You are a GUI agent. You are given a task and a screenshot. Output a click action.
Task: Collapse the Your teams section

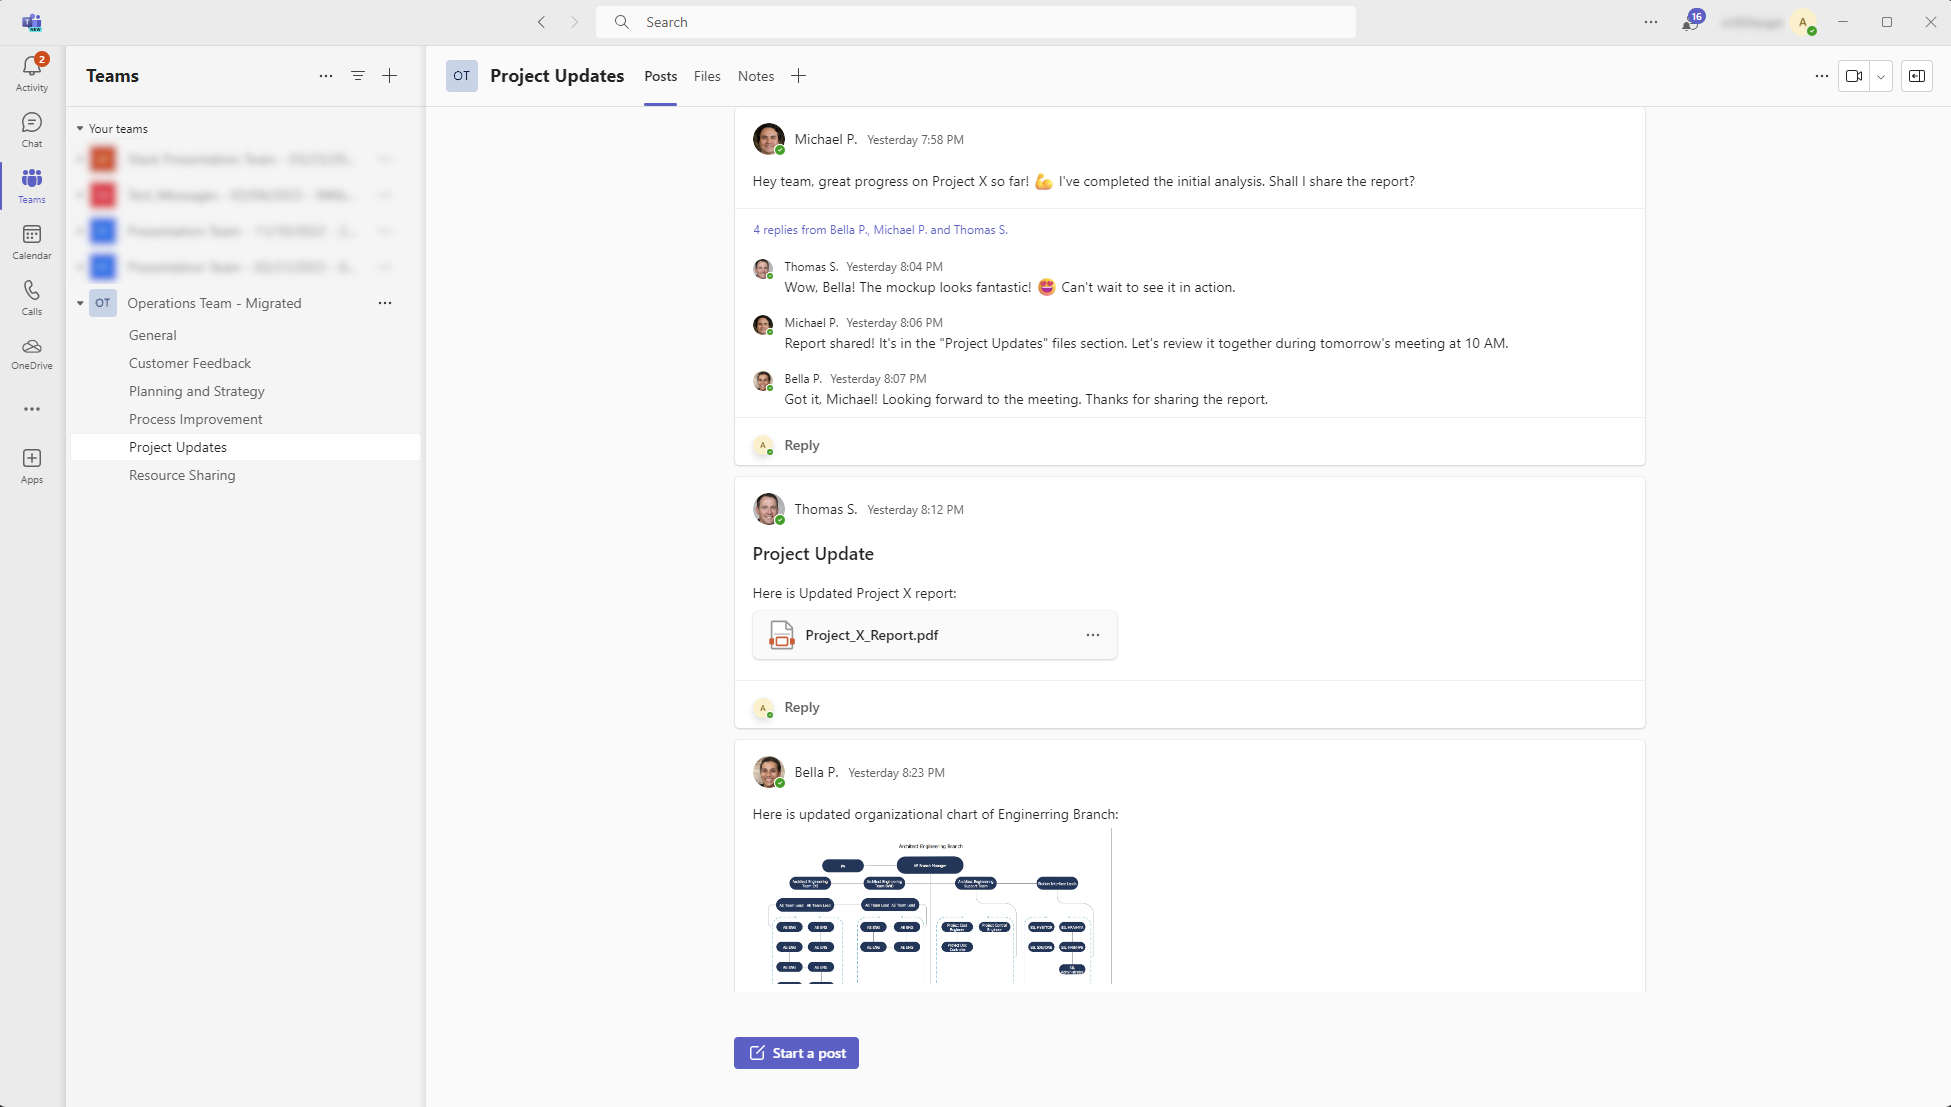(x=80, y=129)
